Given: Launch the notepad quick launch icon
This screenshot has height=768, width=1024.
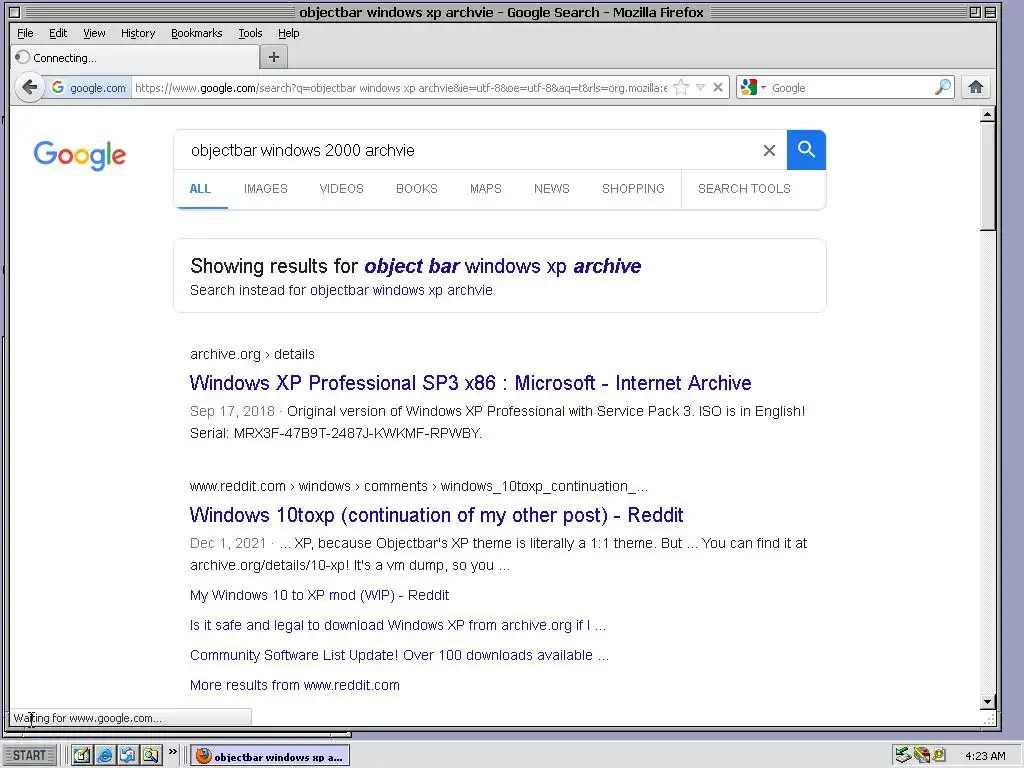Looking at the screenshot, I should (x=82, y=756).
